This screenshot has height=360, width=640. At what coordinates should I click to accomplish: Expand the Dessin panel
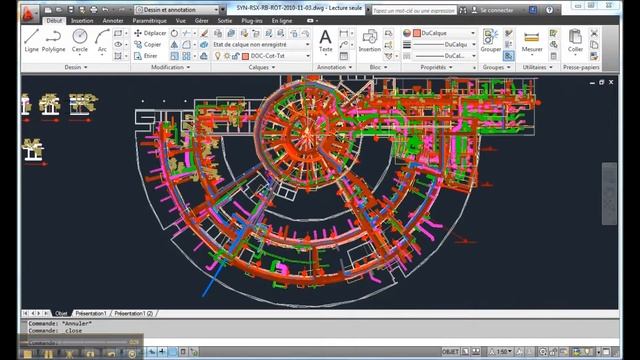(76, 67)
